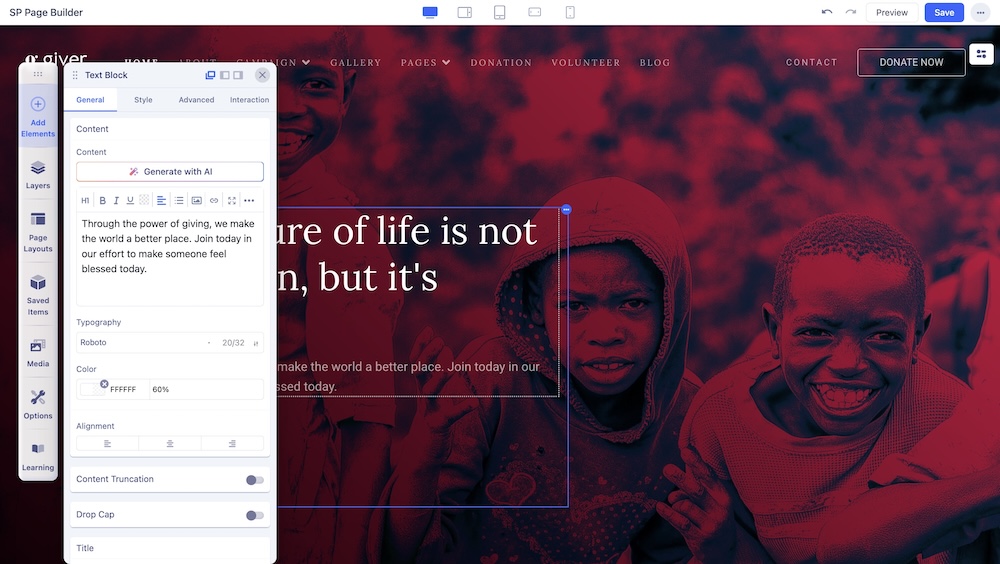Switch to the General tab

pyautogui.click(x=90, y=100)
